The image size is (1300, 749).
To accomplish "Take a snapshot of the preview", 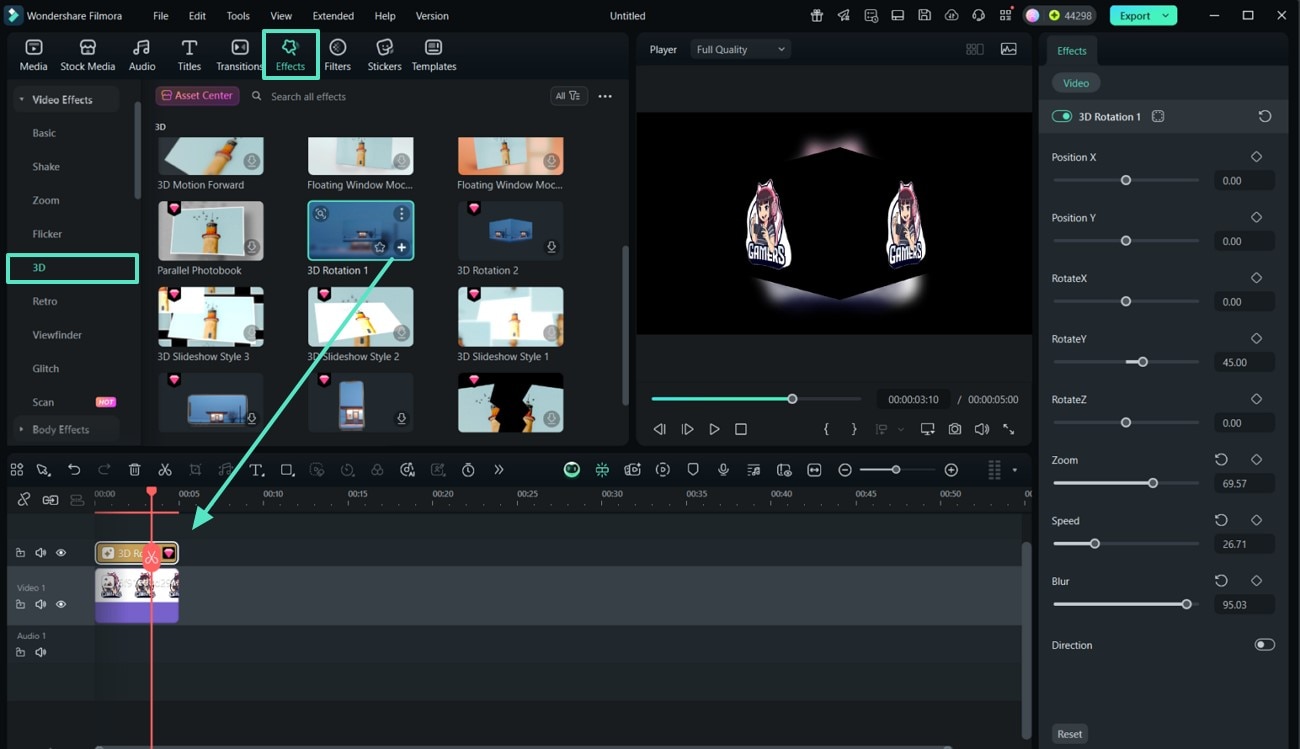I will click(955, 429).
